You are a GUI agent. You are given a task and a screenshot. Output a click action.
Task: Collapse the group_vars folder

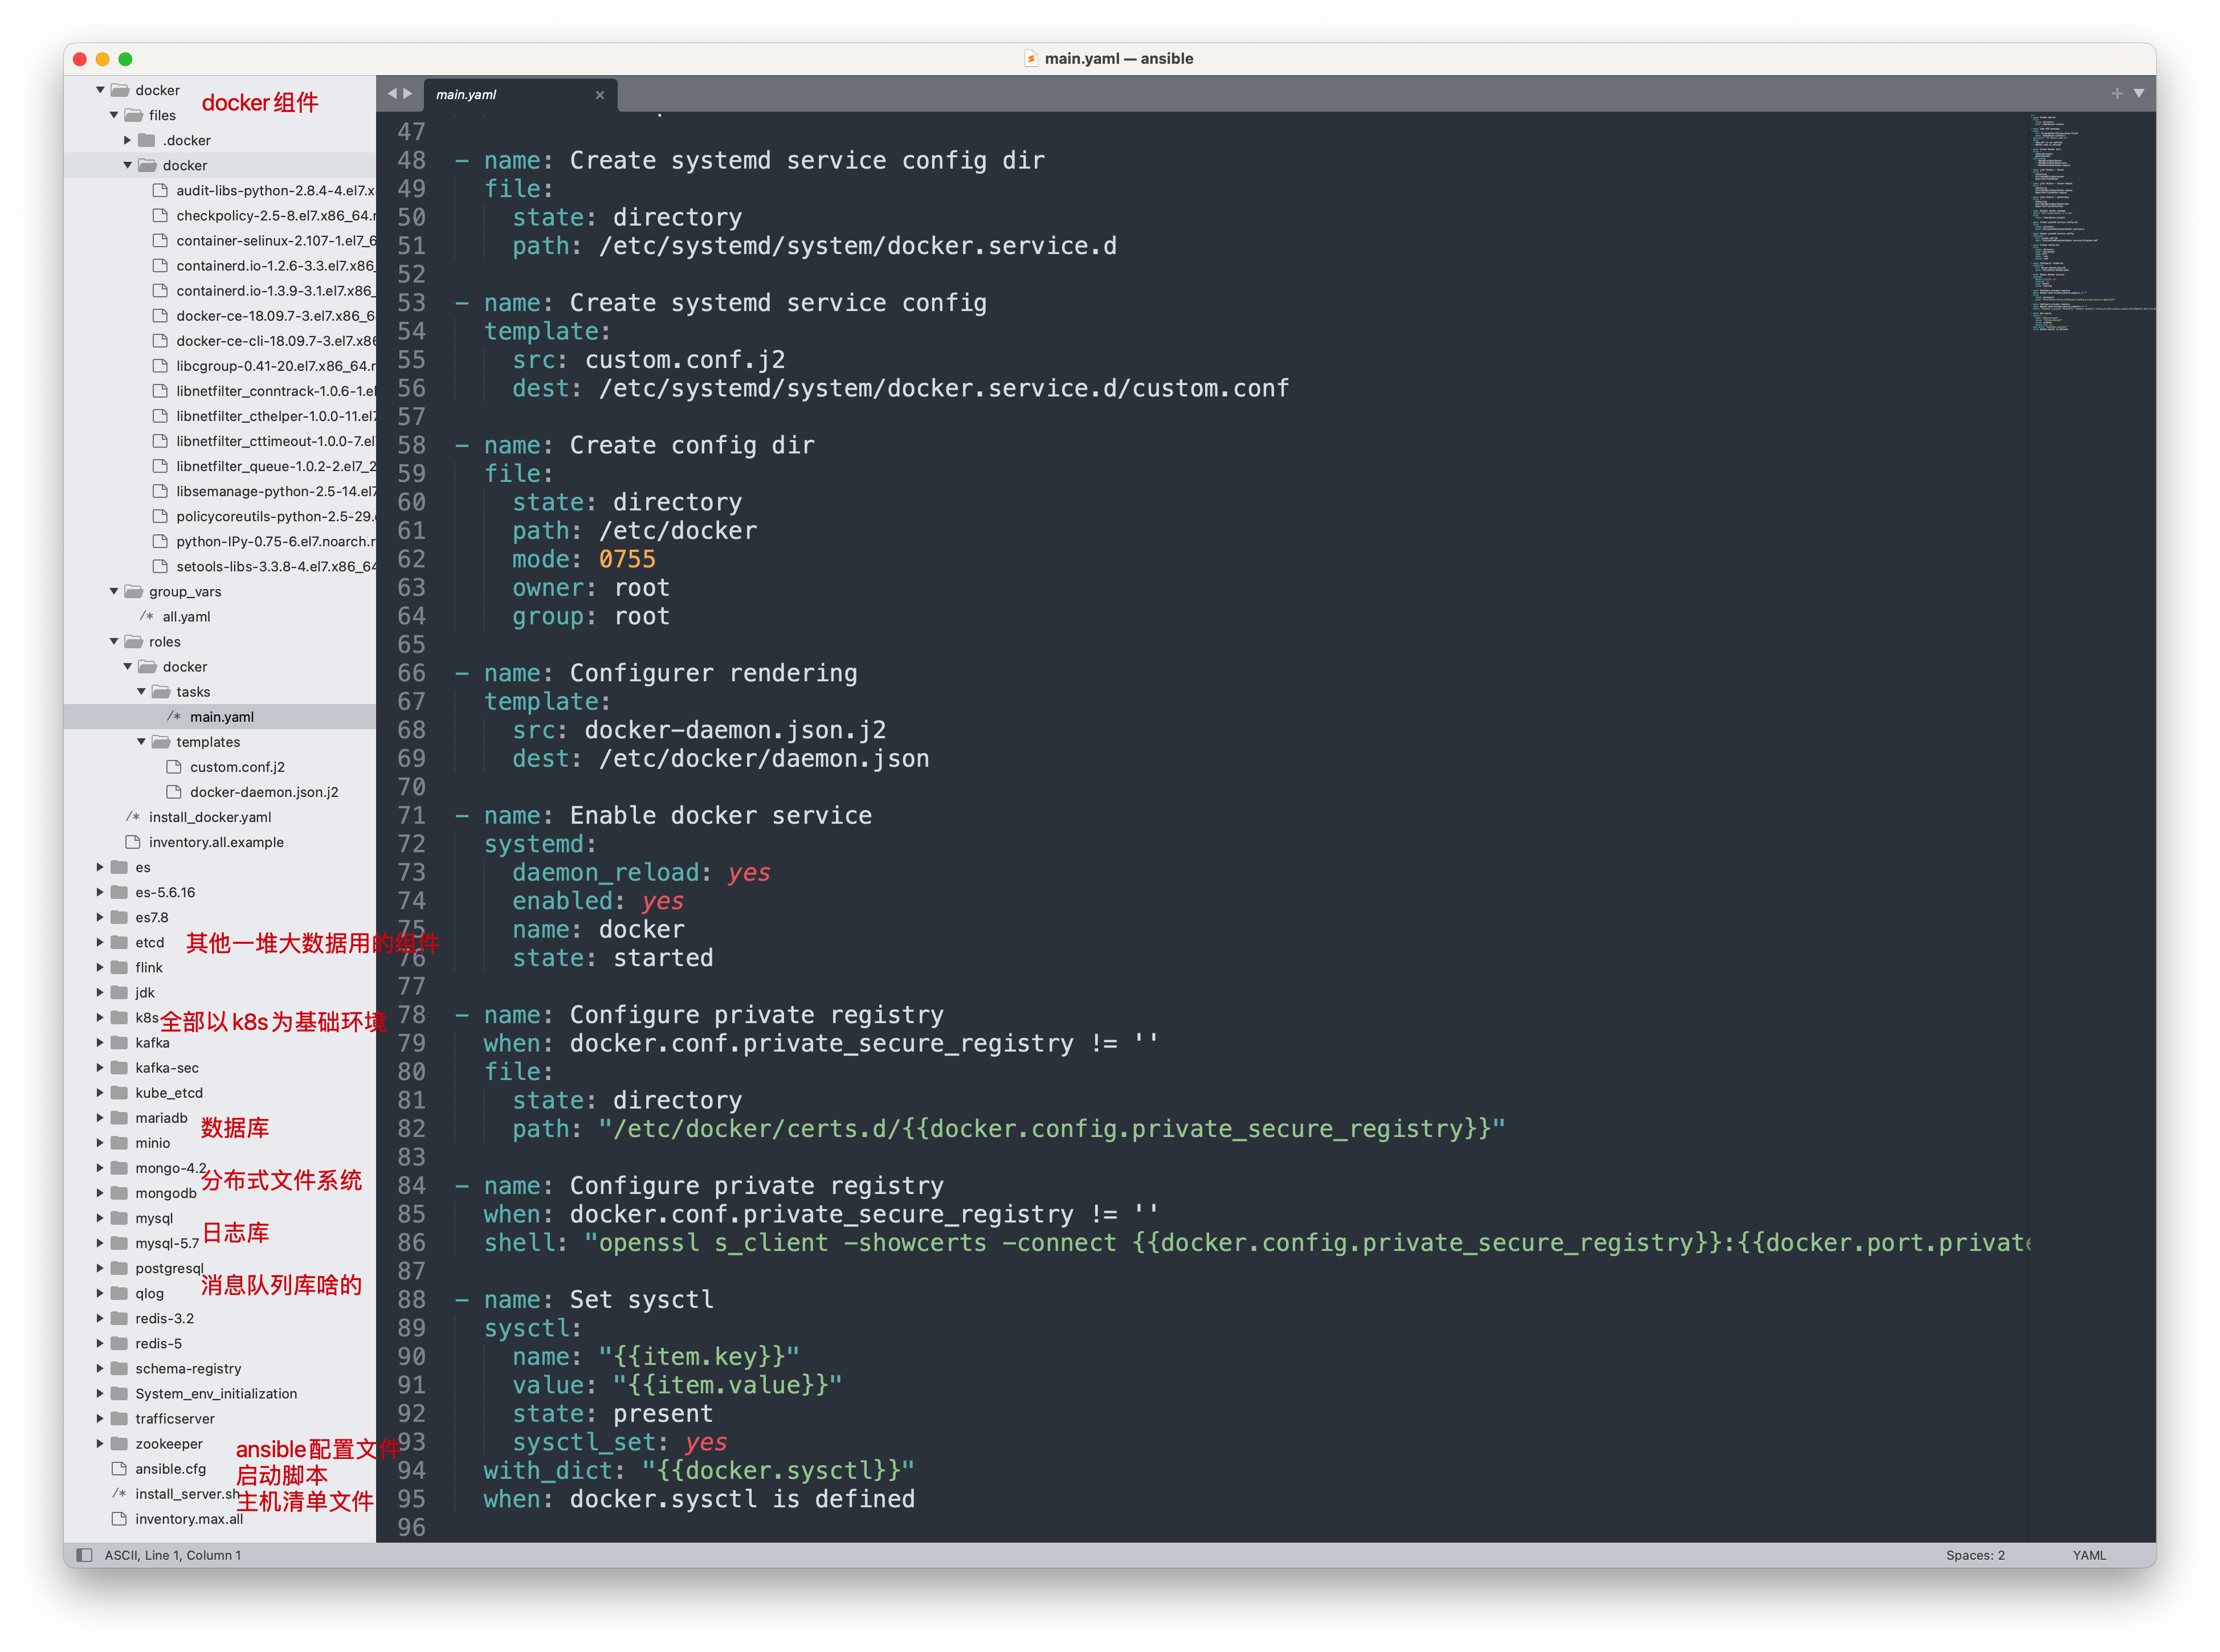click(114, 592)
